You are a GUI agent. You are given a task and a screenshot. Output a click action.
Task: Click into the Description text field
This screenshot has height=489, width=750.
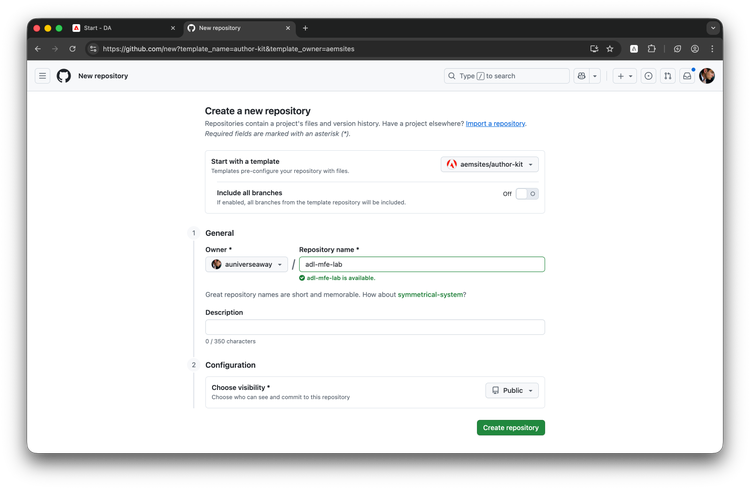[375, 327]
